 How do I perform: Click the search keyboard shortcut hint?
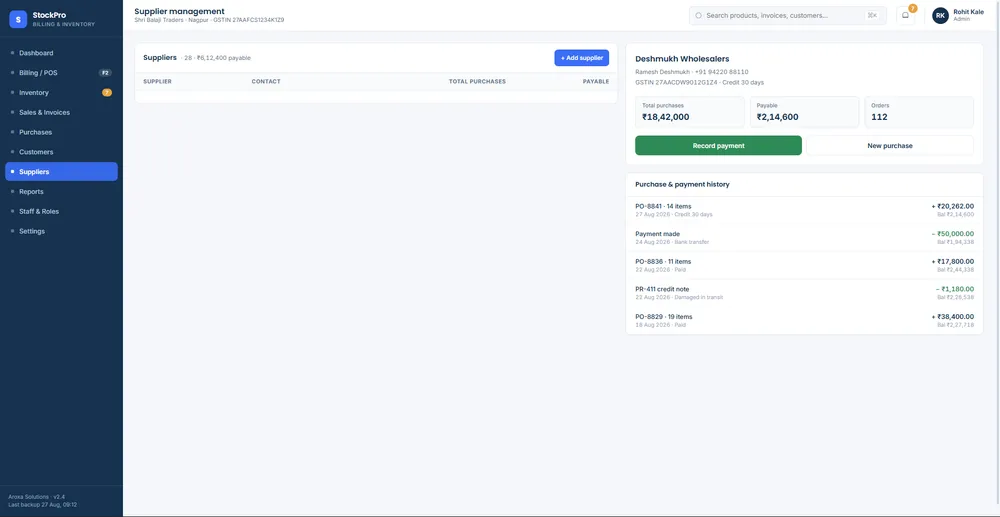tap(872, 15)
